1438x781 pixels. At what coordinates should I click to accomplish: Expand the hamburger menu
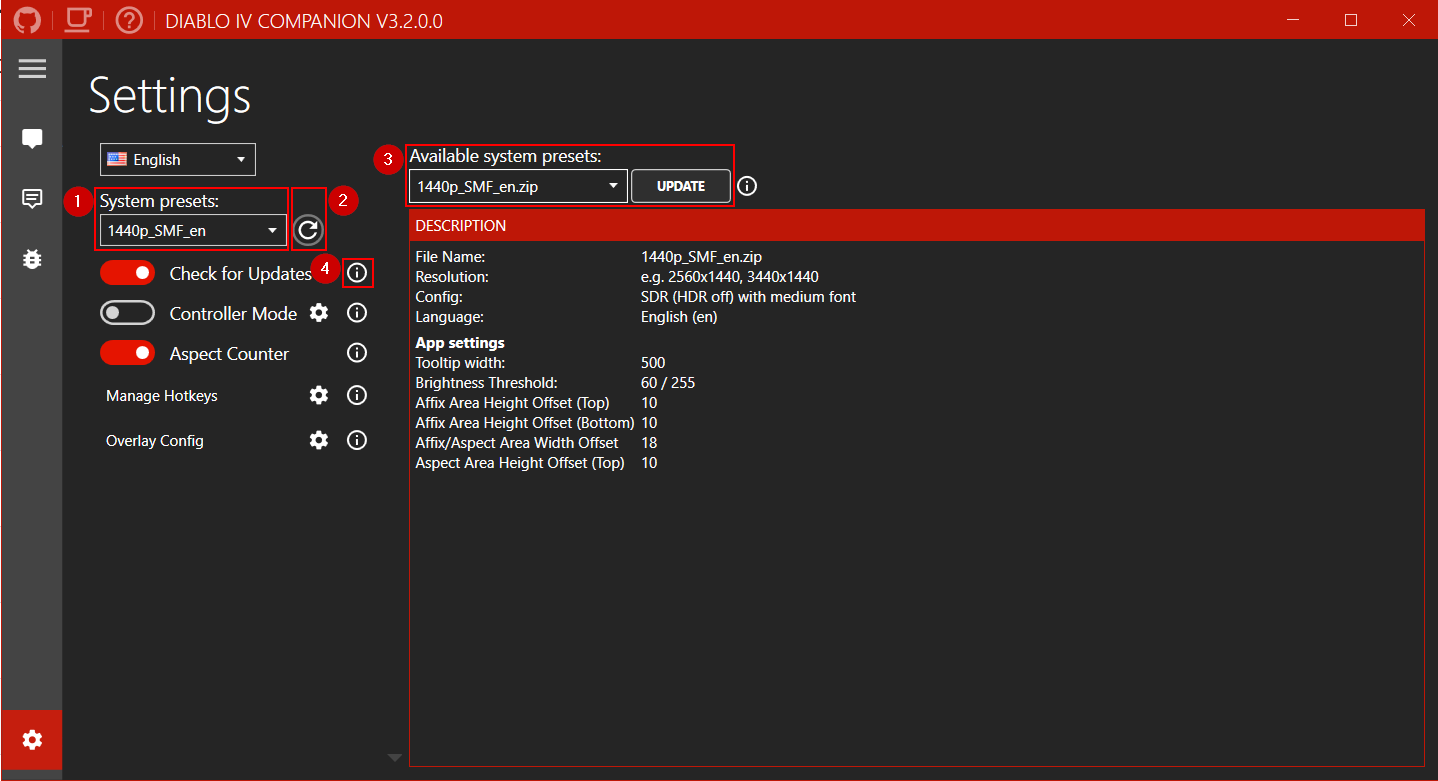point(32,68)
